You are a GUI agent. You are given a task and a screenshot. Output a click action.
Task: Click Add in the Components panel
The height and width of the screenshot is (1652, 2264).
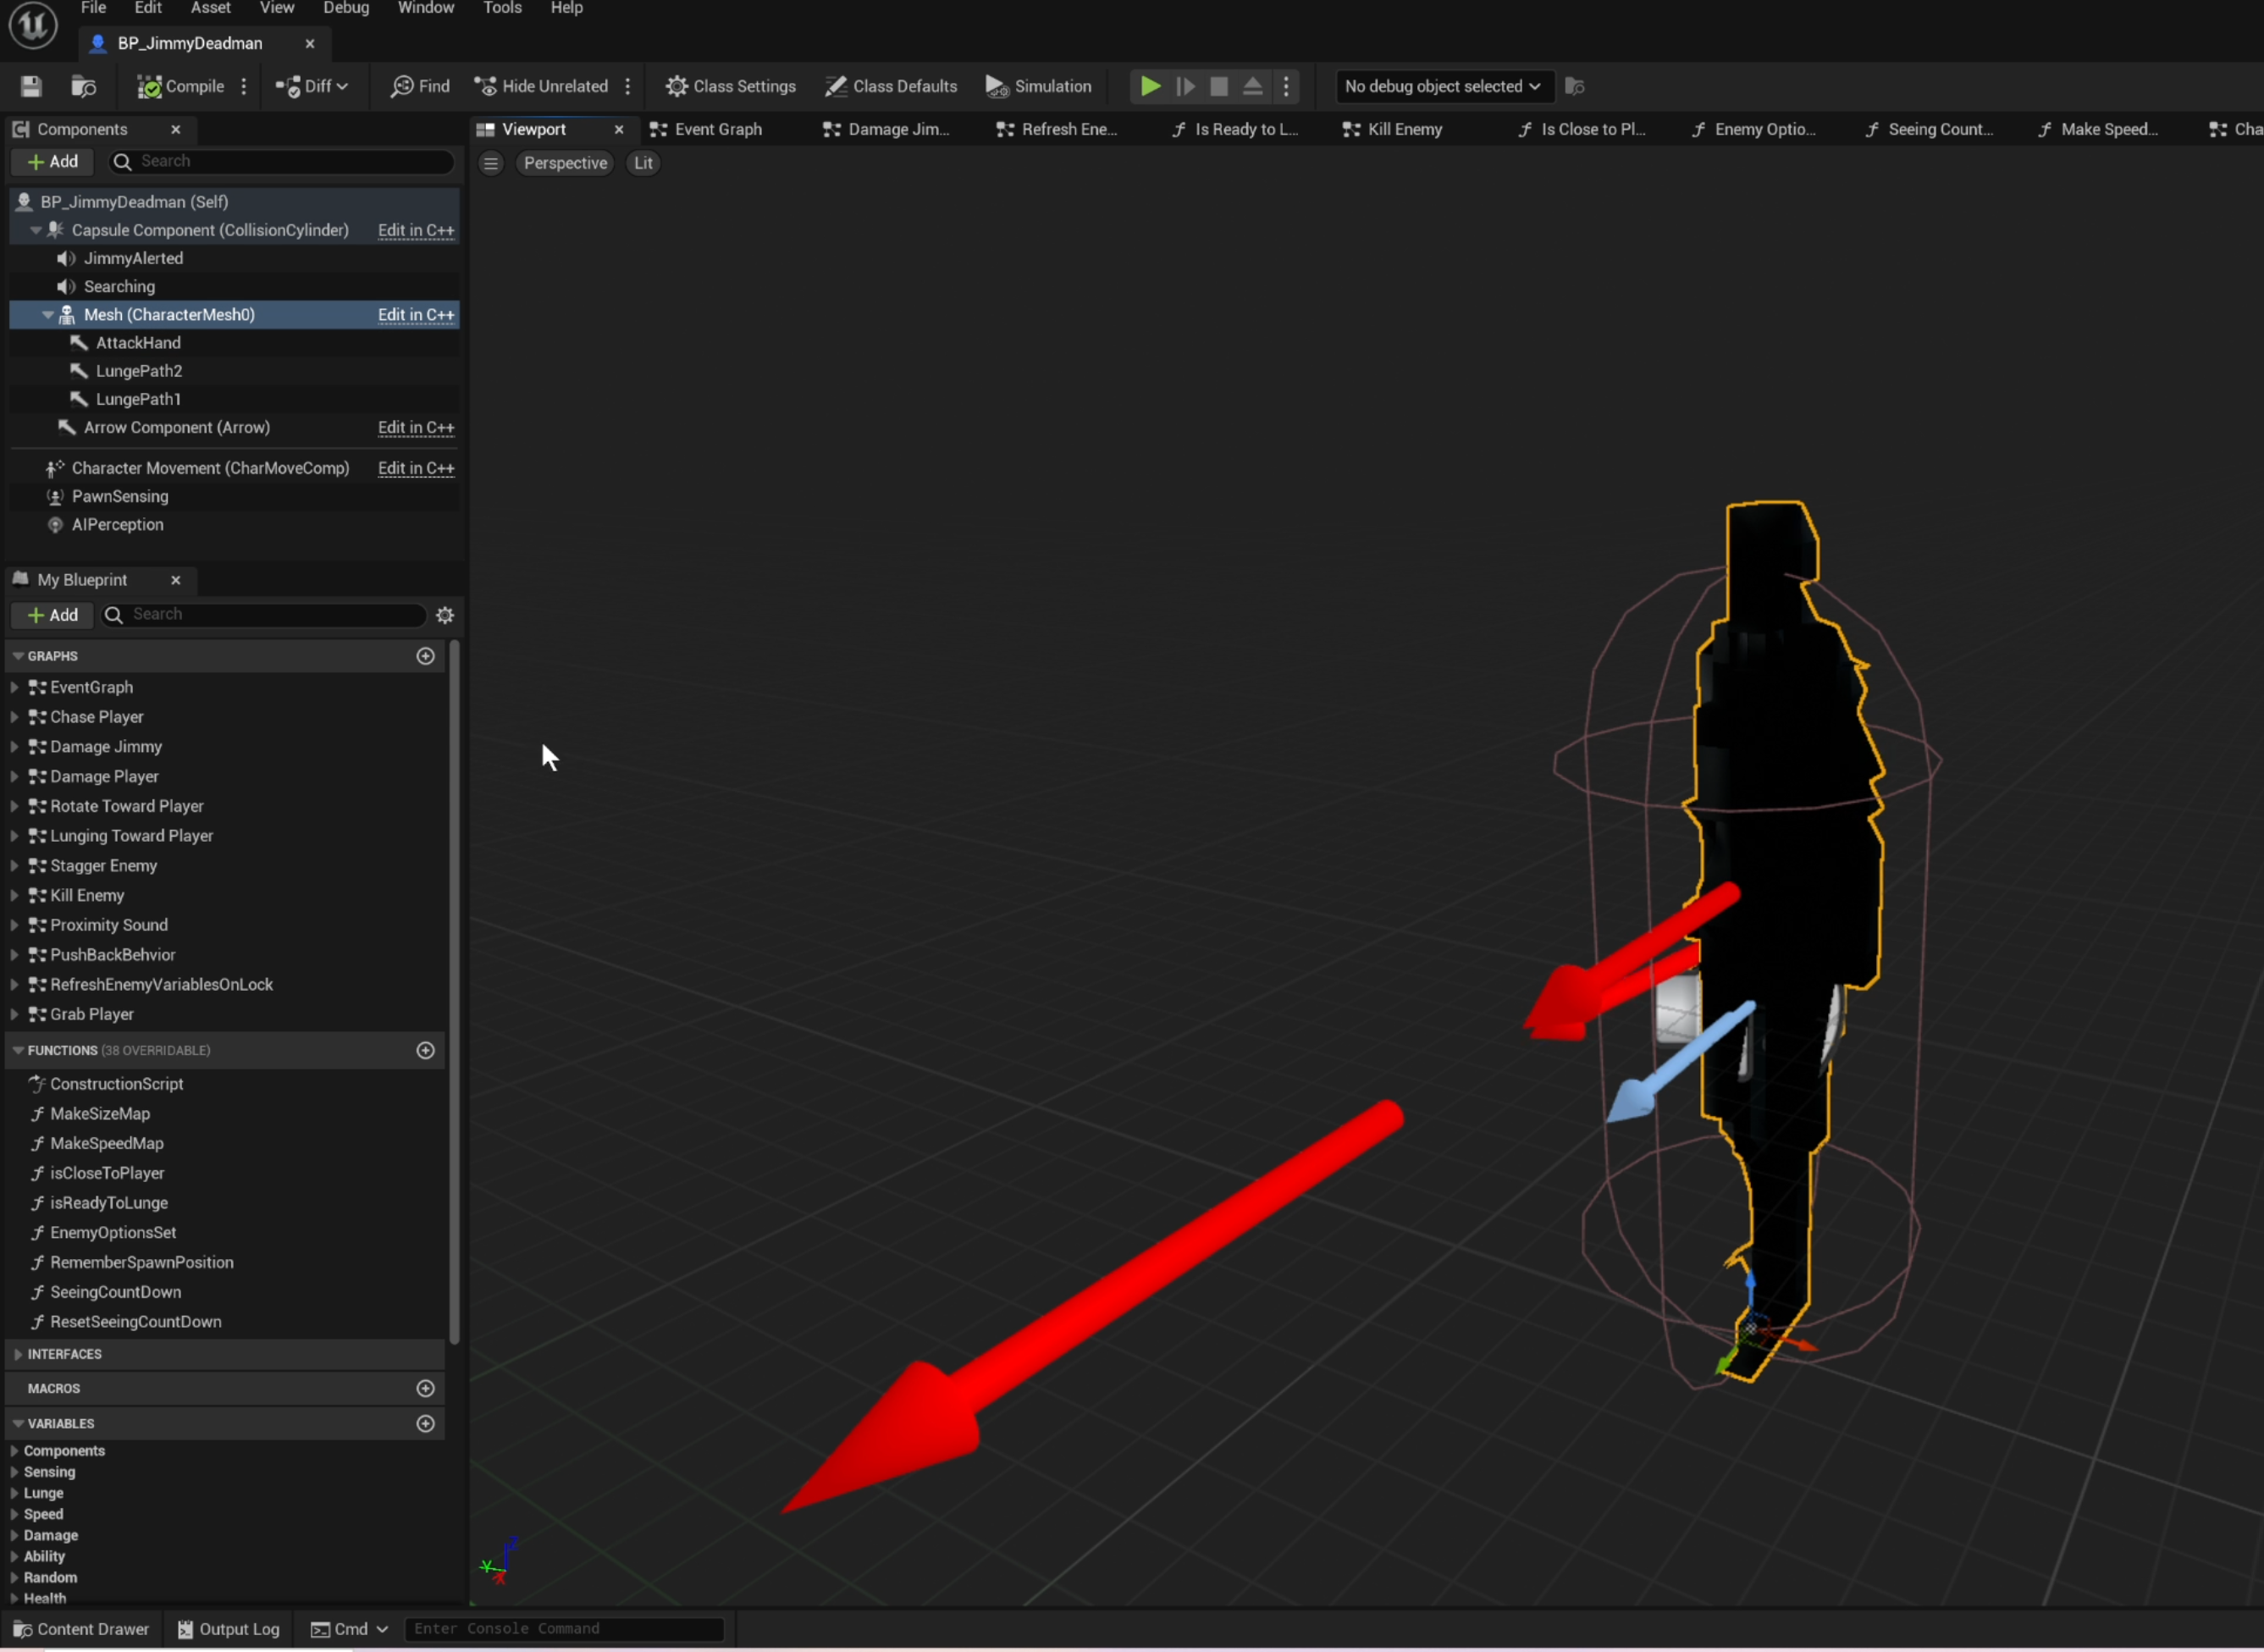coord(52,161)
